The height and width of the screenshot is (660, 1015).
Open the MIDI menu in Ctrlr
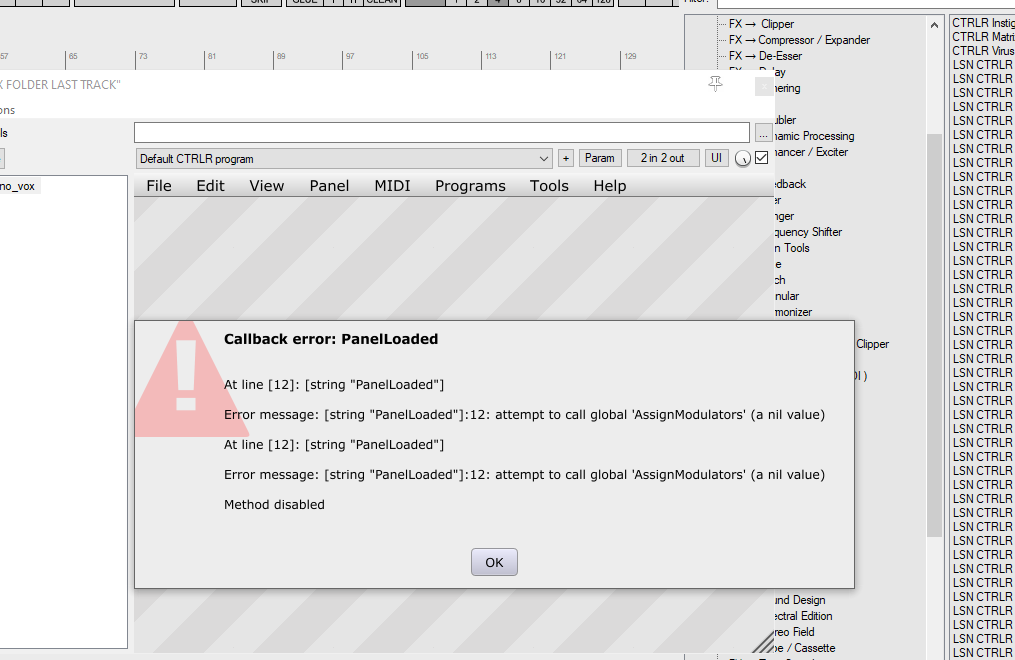coord(391,185)
